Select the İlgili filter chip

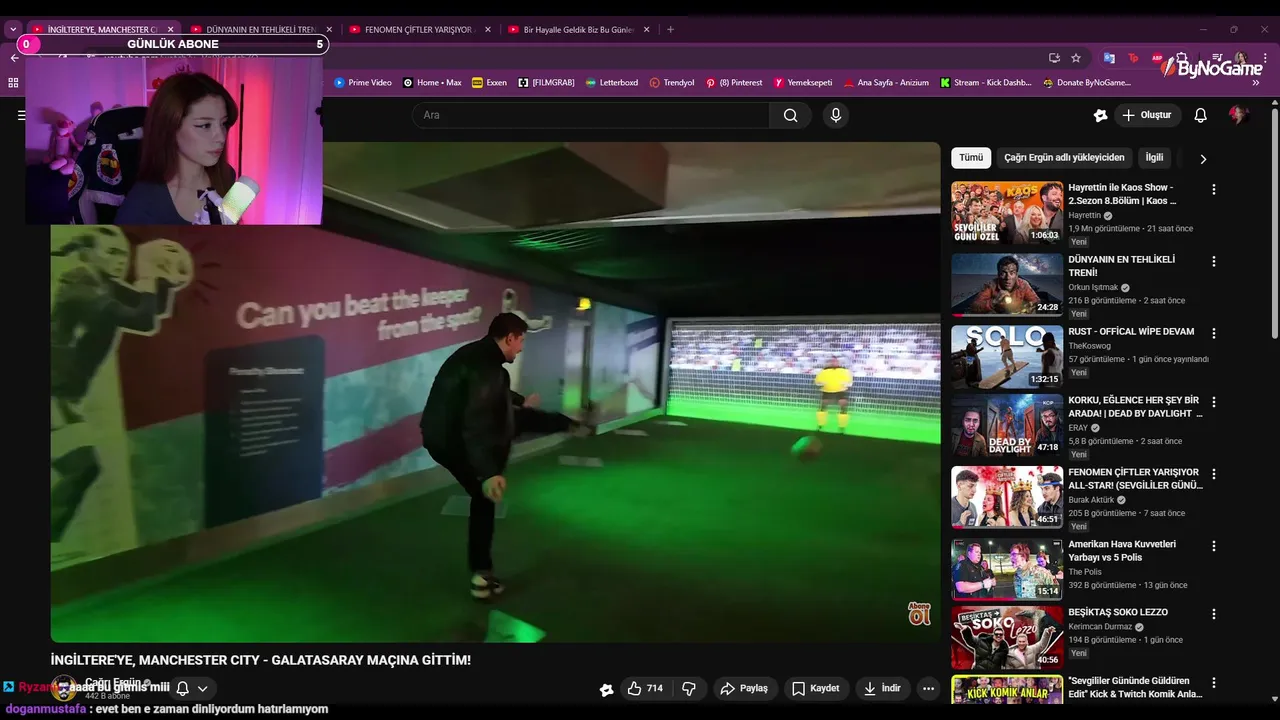[1154, 158]
